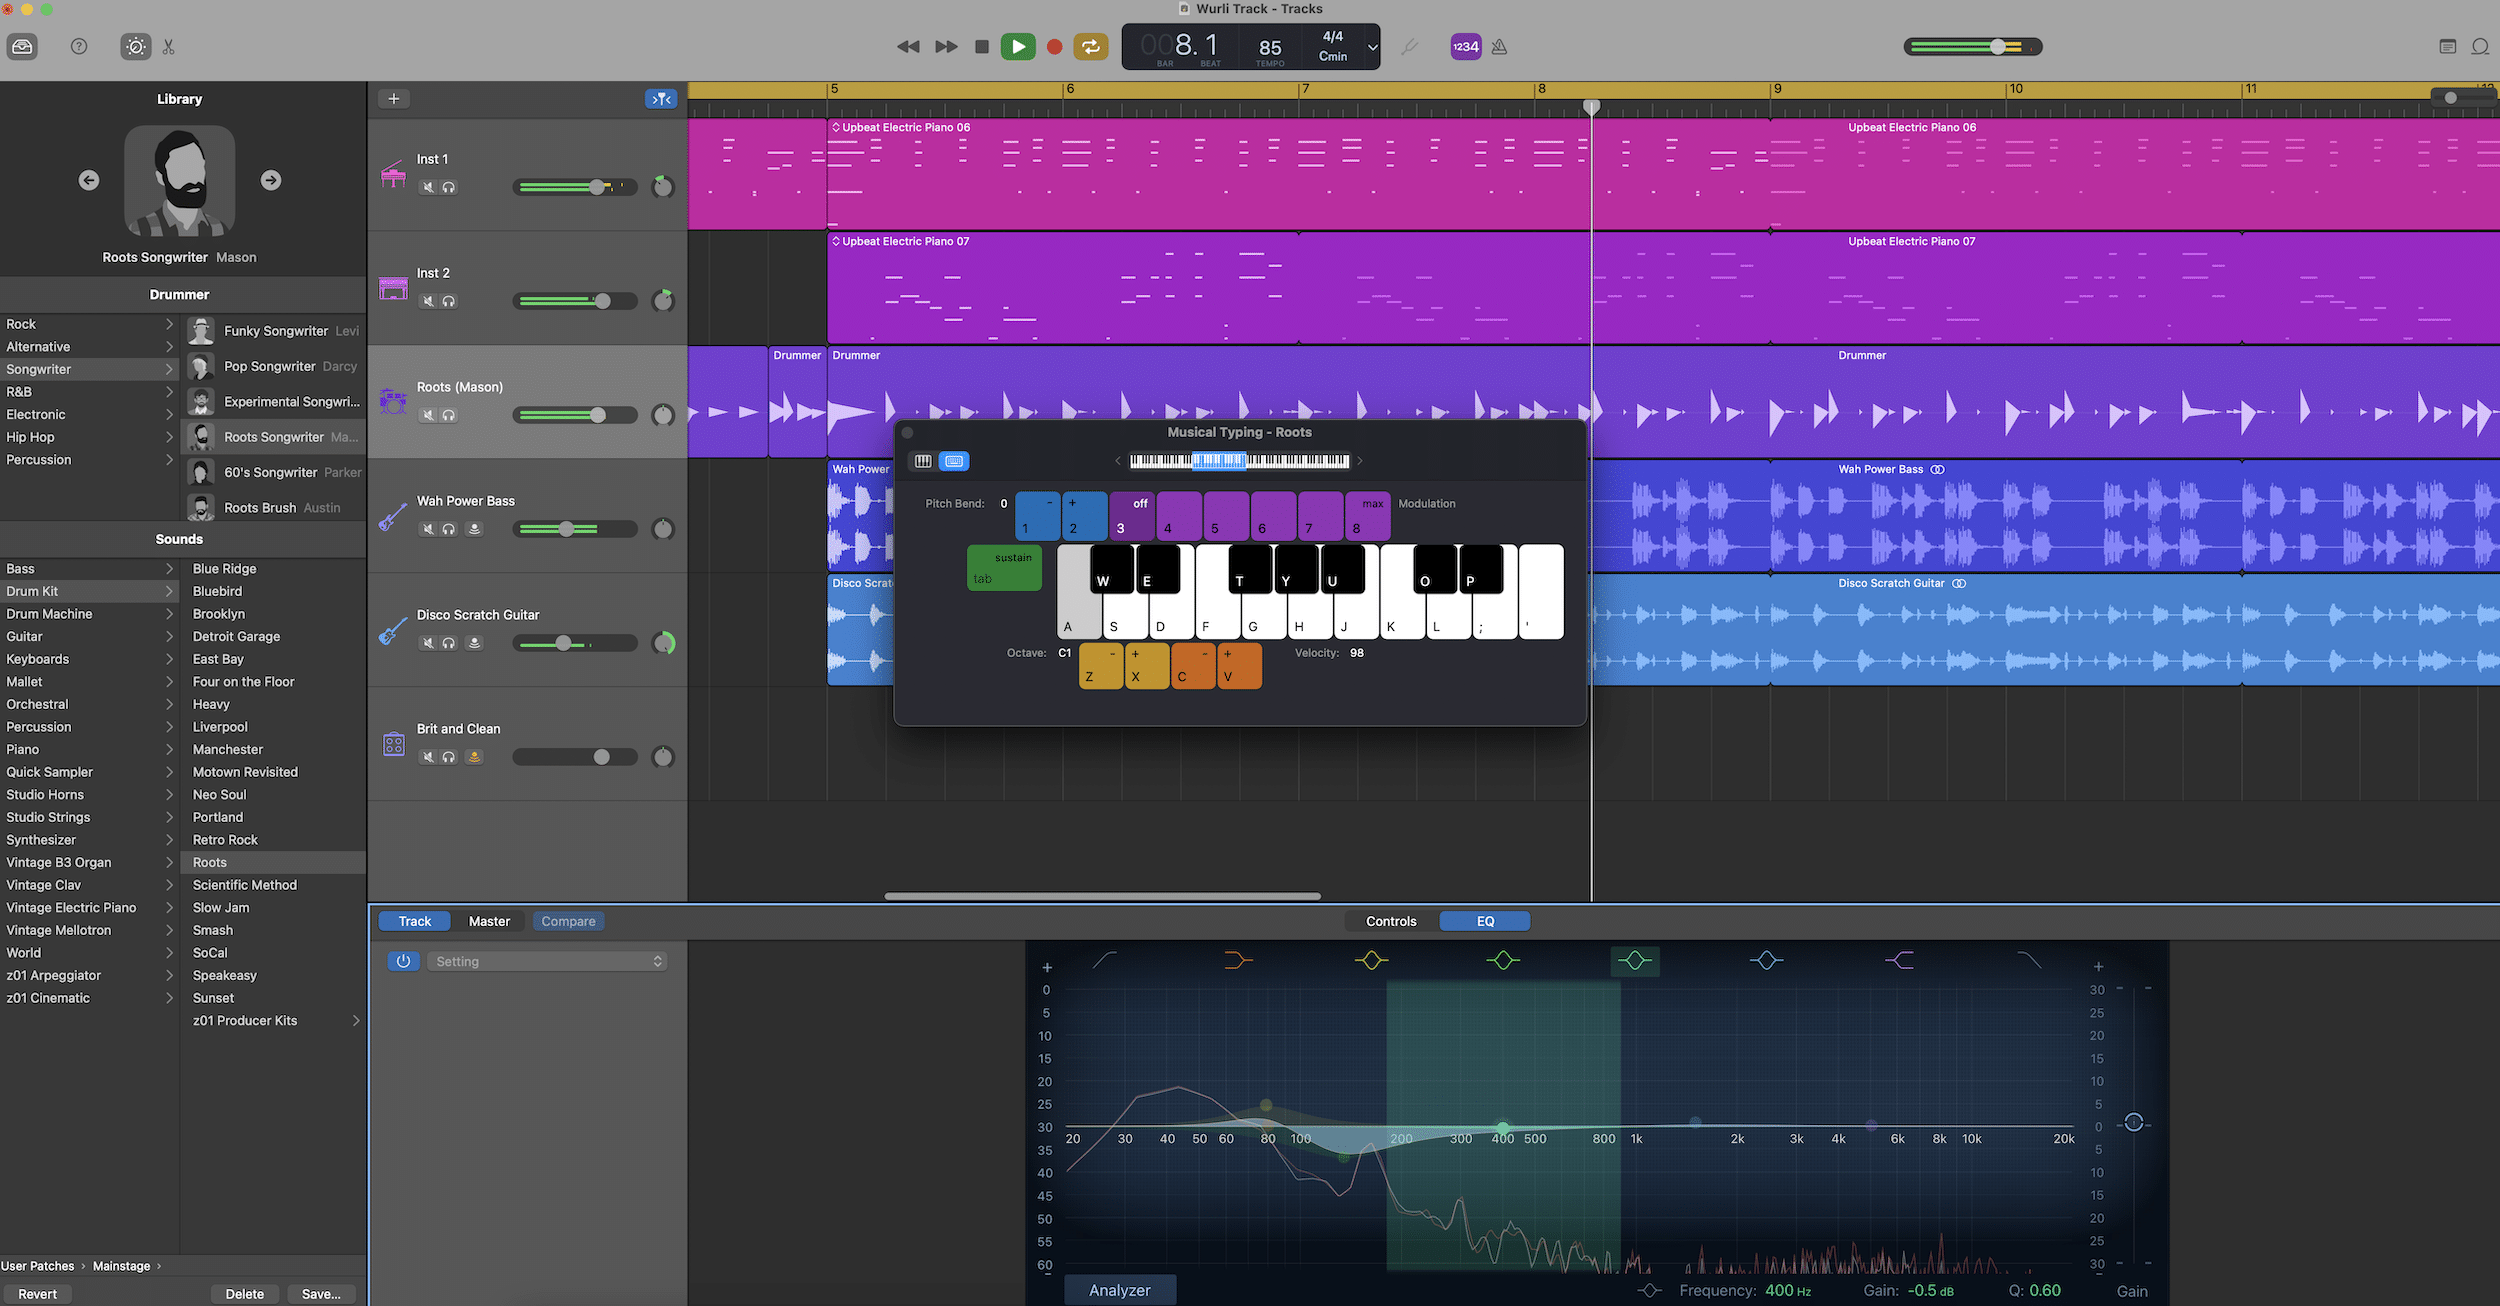Toggle the EQ power button

pos(403,962)
